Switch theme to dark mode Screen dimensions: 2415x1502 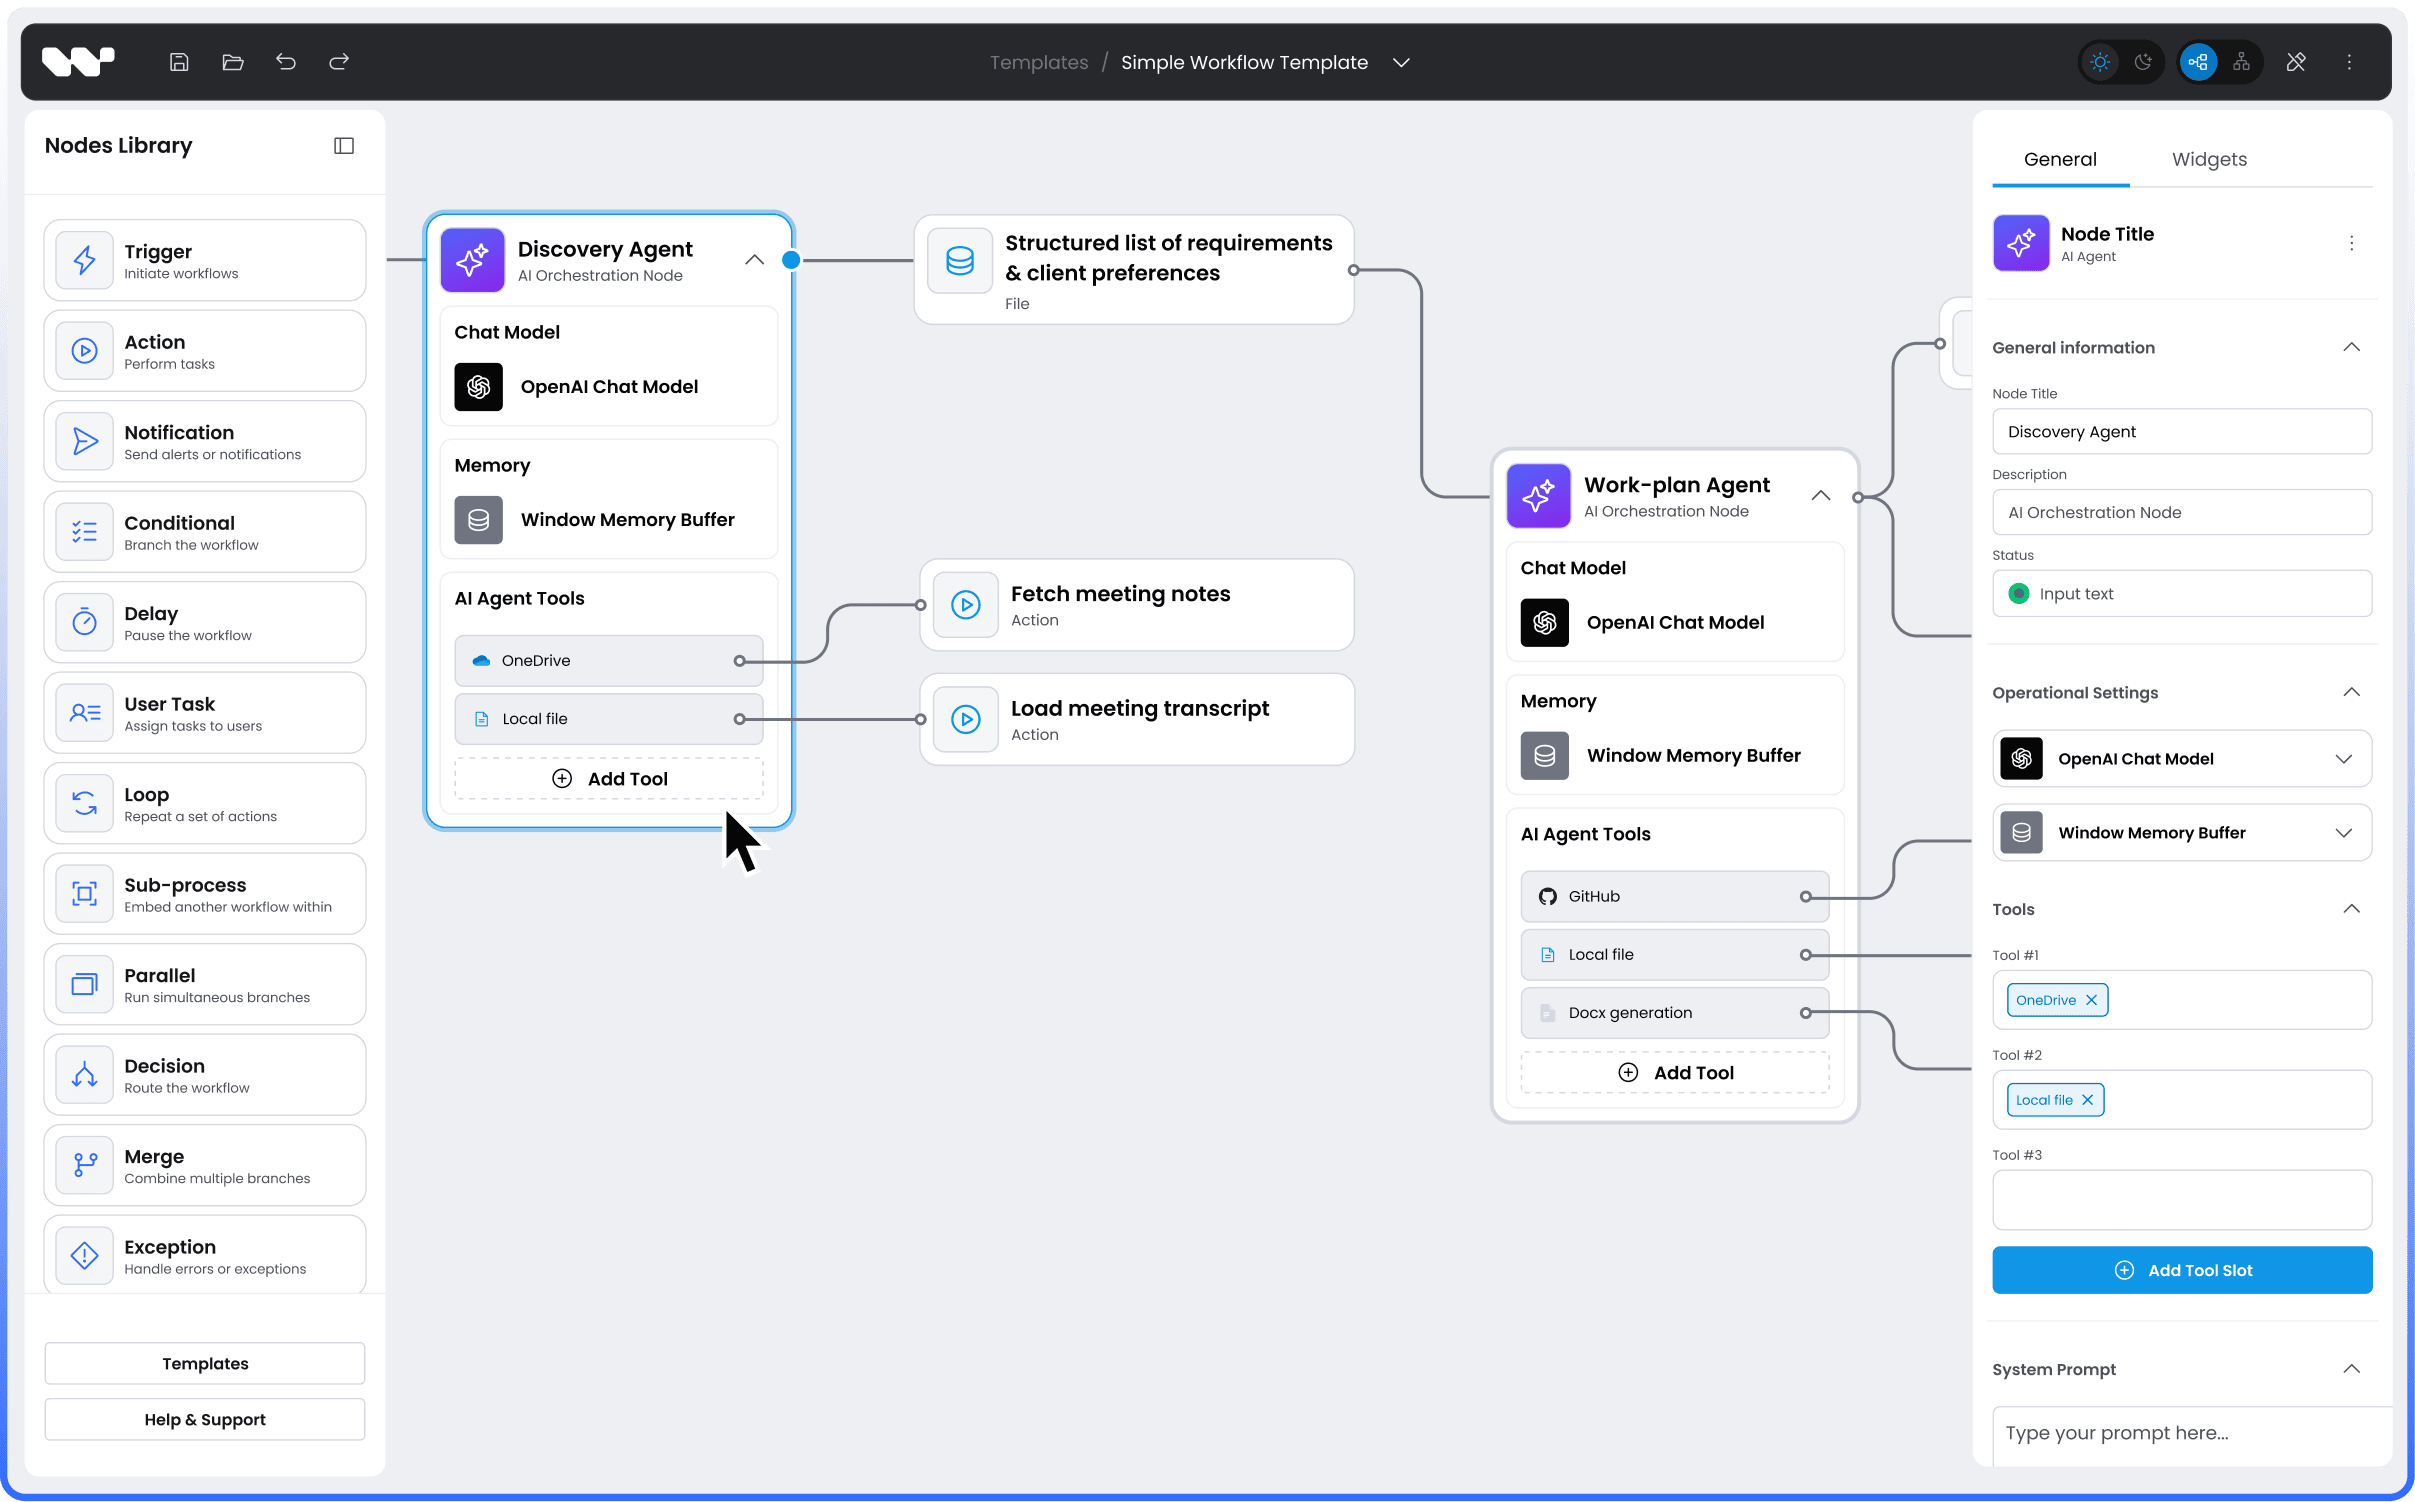click(2144, 61)
